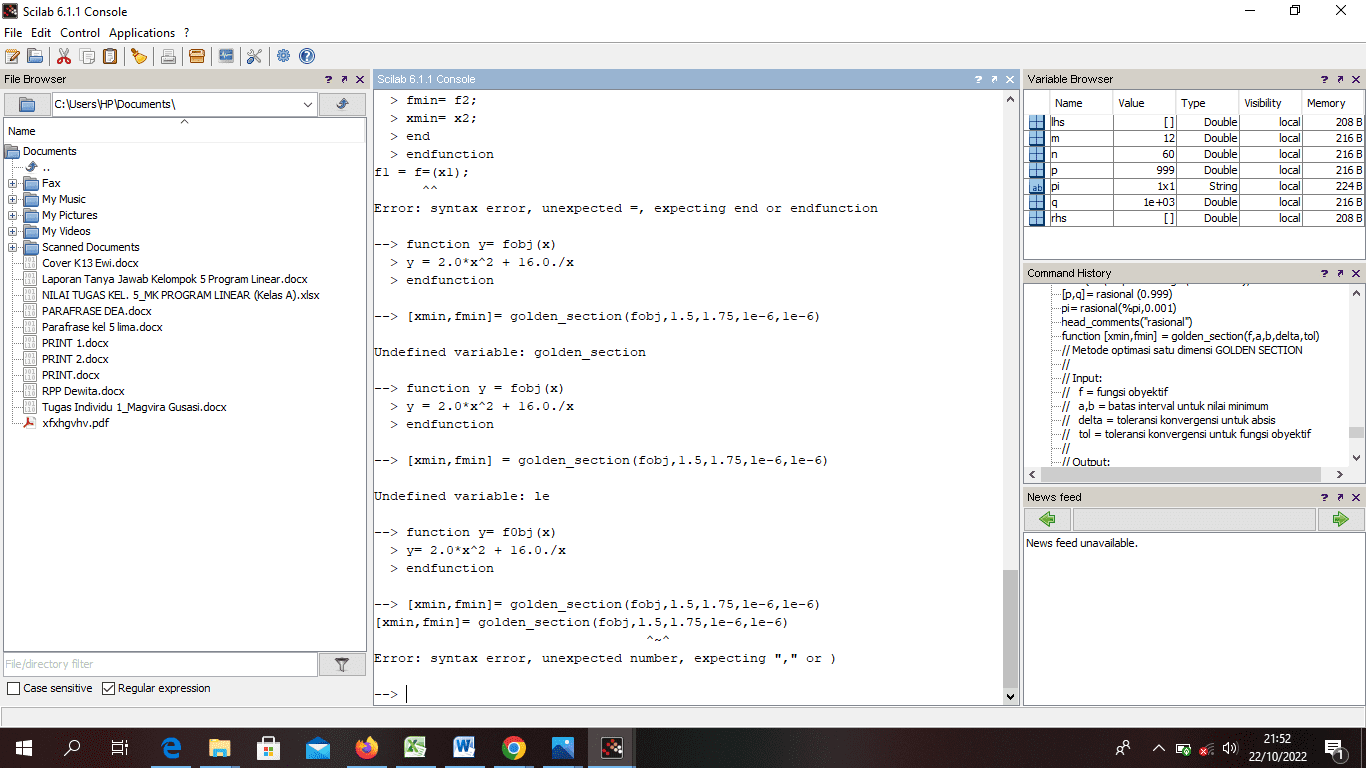The image size is (1366, 768).
Task: Click console command prompt line
Action: coord(688,694)
